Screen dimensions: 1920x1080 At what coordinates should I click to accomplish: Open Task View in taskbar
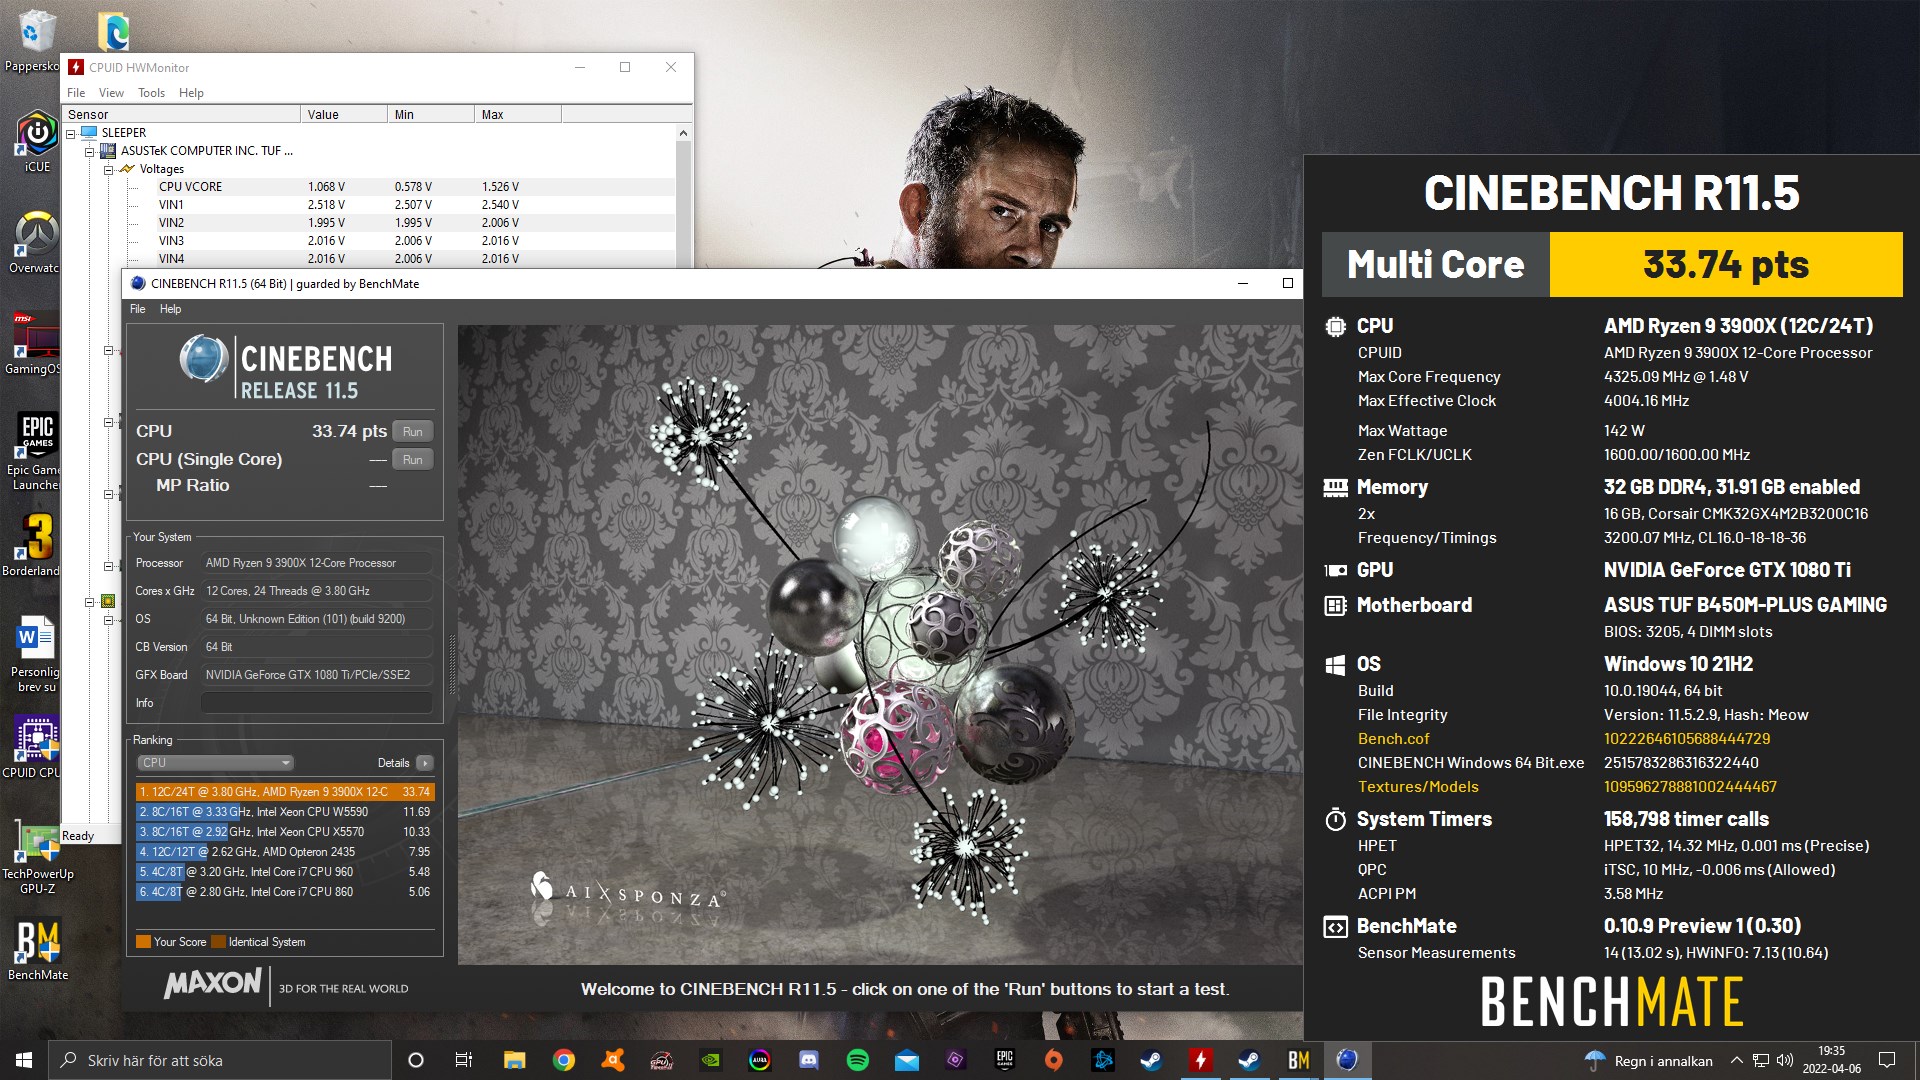pyautogui.click(x=464, y=1060)
